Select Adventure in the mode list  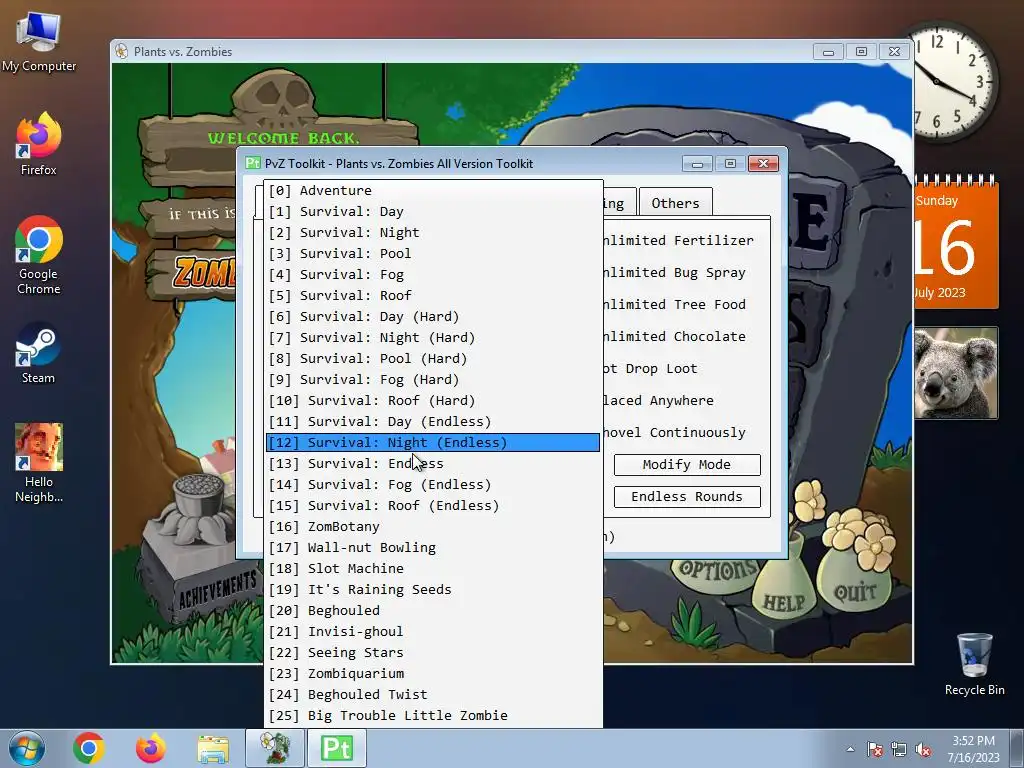tap(433, 191)
